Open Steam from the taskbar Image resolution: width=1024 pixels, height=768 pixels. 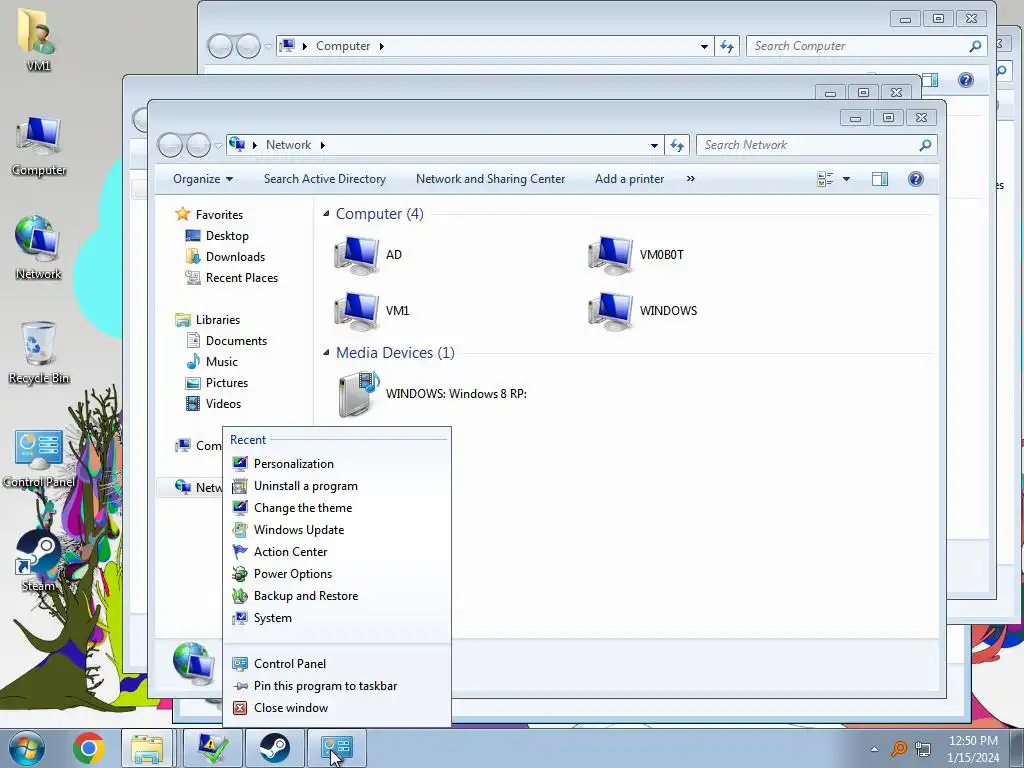[x=274, y=748]
